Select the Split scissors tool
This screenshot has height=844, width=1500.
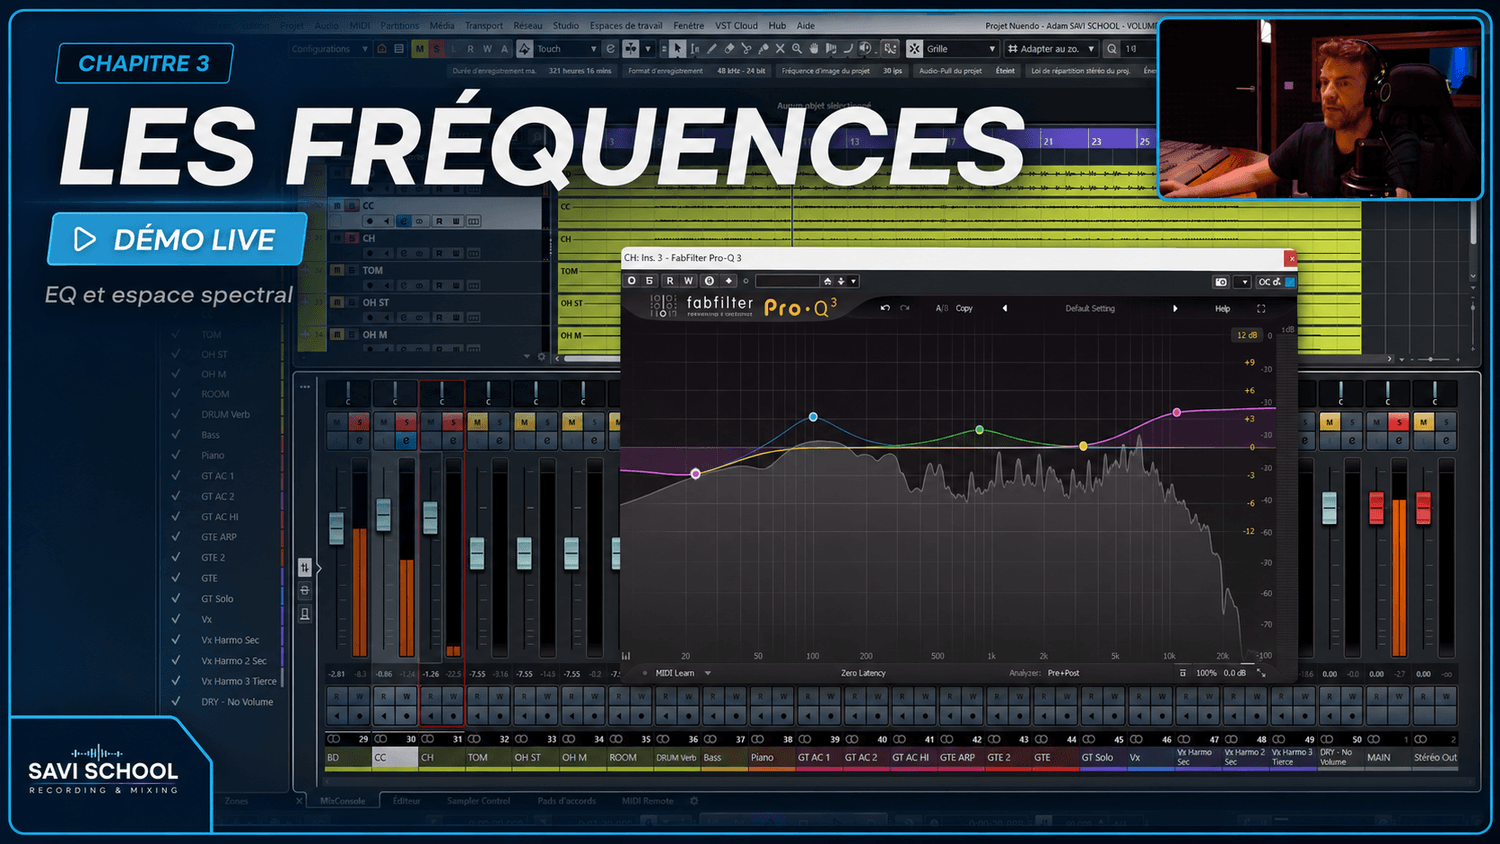click(x=746, y=48)
